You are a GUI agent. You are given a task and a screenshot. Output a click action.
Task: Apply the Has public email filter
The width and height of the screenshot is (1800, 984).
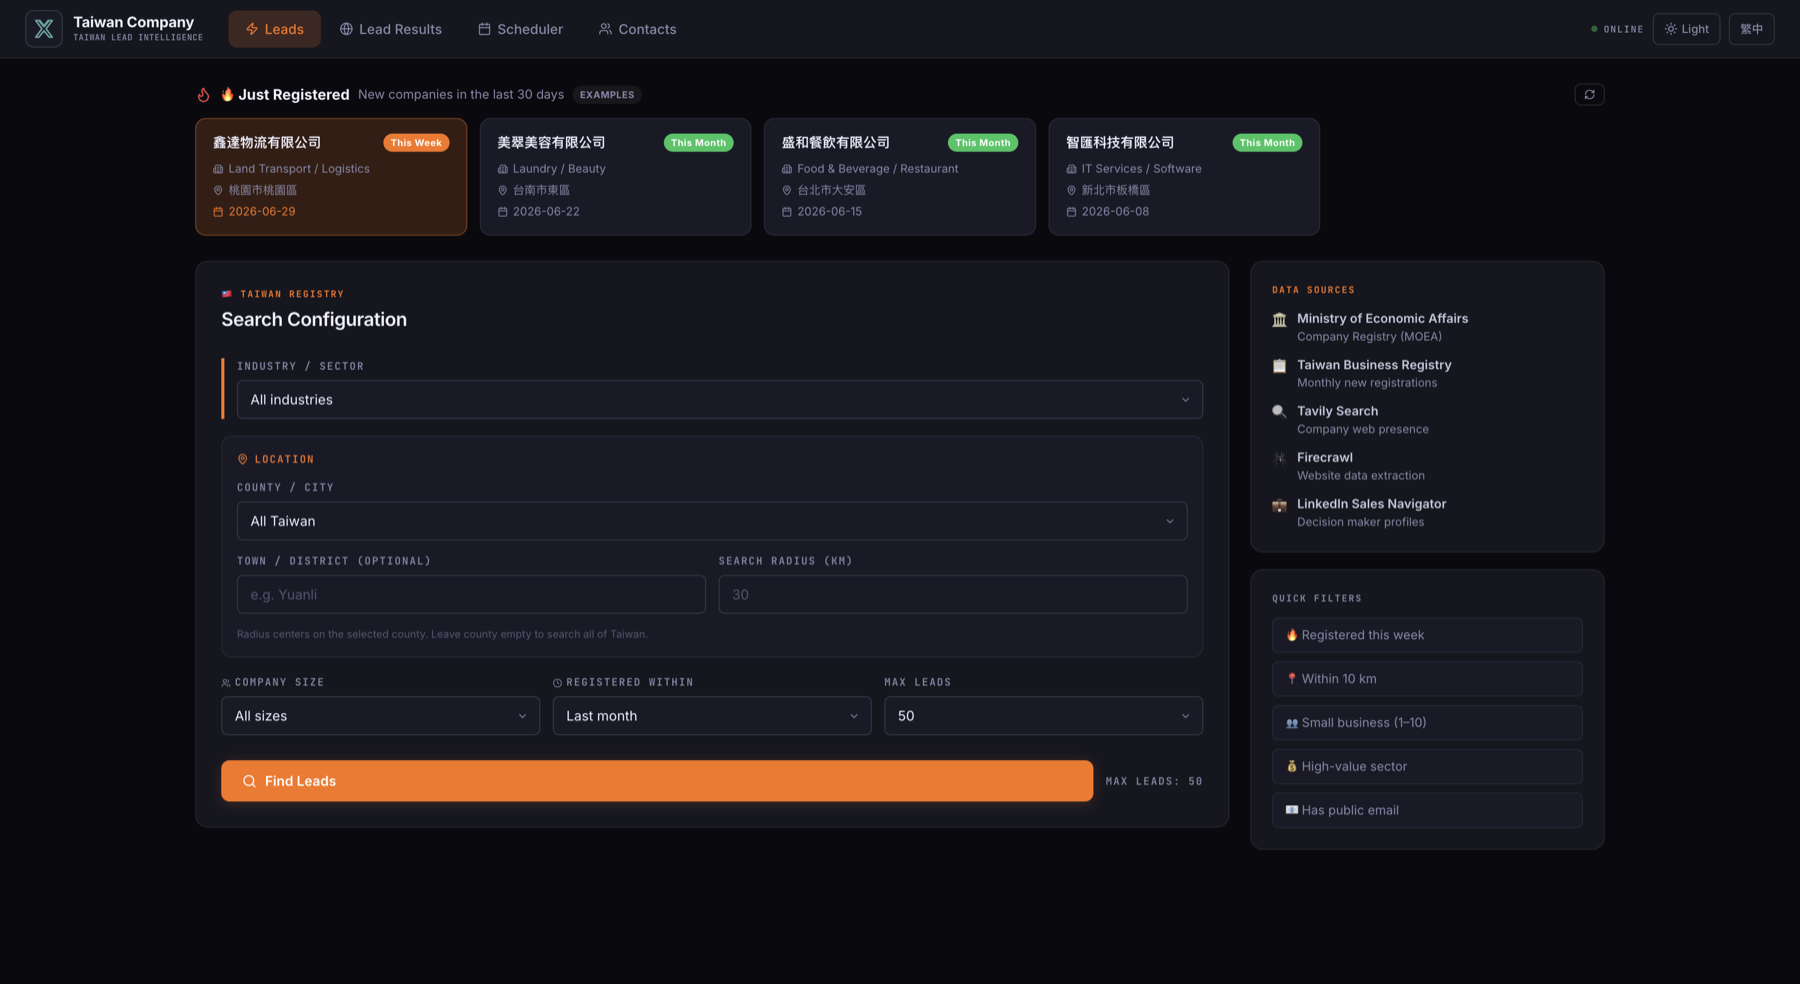1427,811
